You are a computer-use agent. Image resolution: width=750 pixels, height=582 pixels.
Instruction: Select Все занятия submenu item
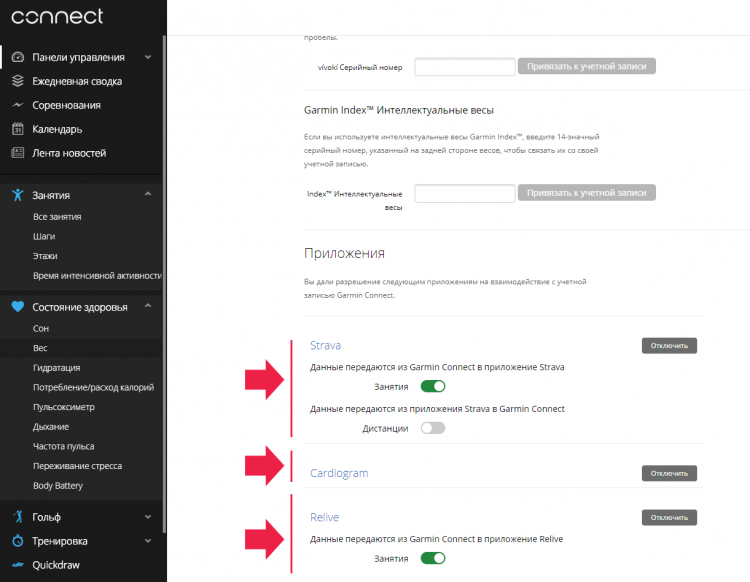point(57,217)
